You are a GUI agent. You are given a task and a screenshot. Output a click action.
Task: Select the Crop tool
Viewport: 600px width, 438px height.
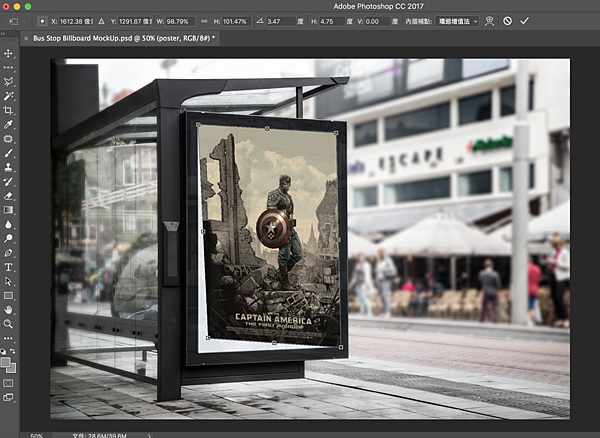click(9, 110)
